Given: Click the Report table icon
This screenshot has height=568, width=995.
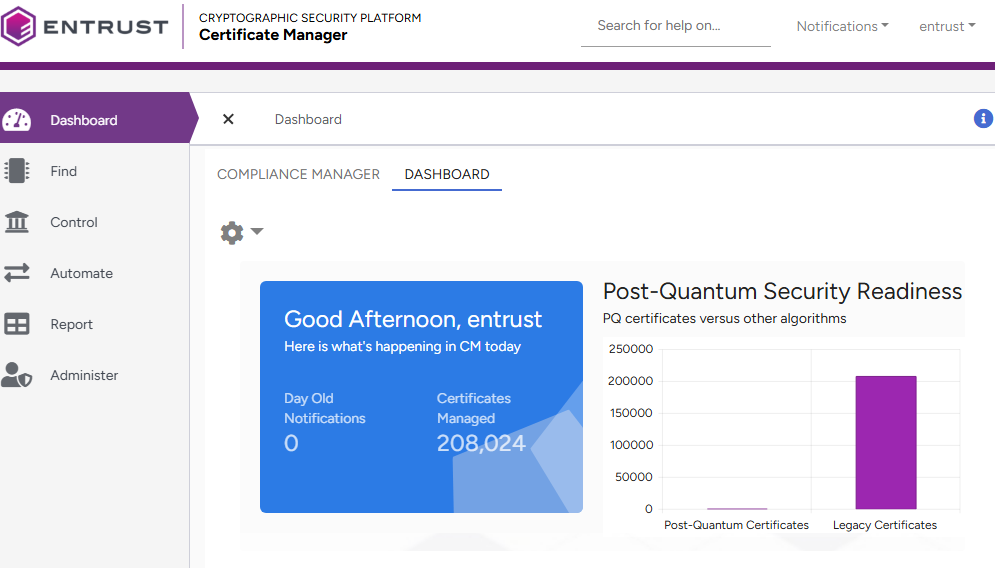Looking at the screenshot, I should [17, 324].
